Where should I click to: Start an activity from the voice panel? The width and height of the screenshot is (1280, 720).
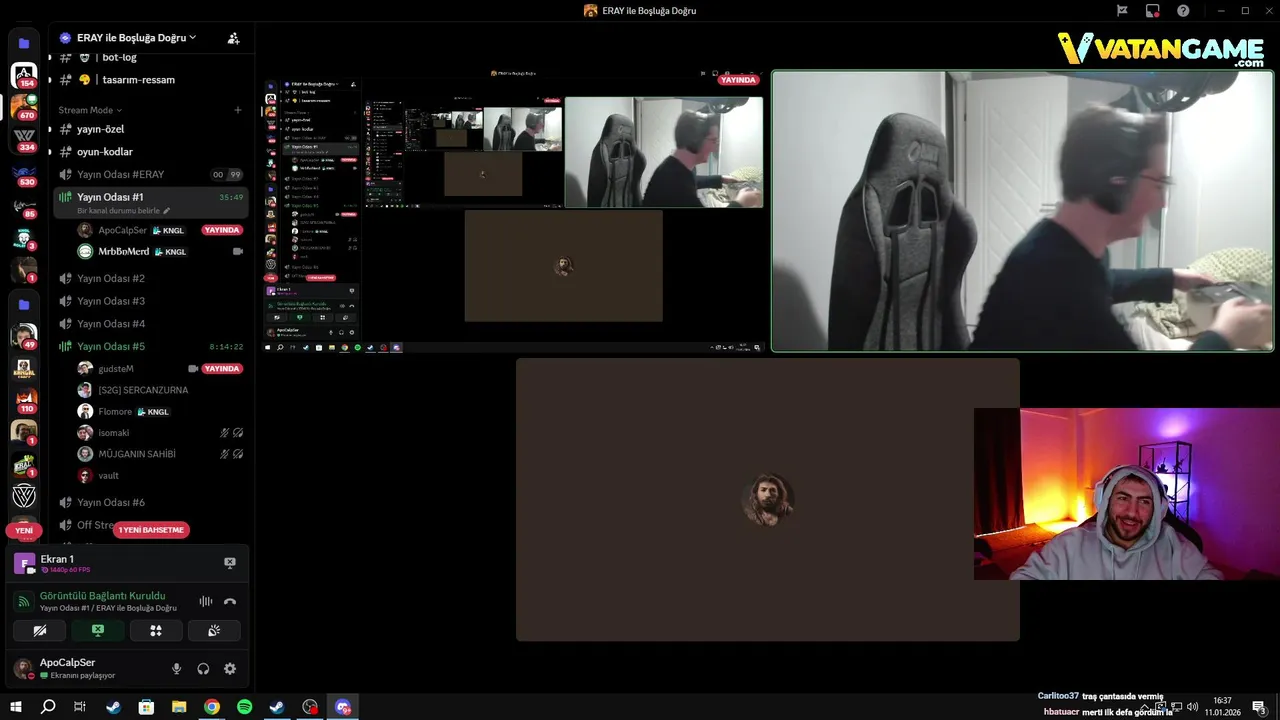[x=156, y=631]
